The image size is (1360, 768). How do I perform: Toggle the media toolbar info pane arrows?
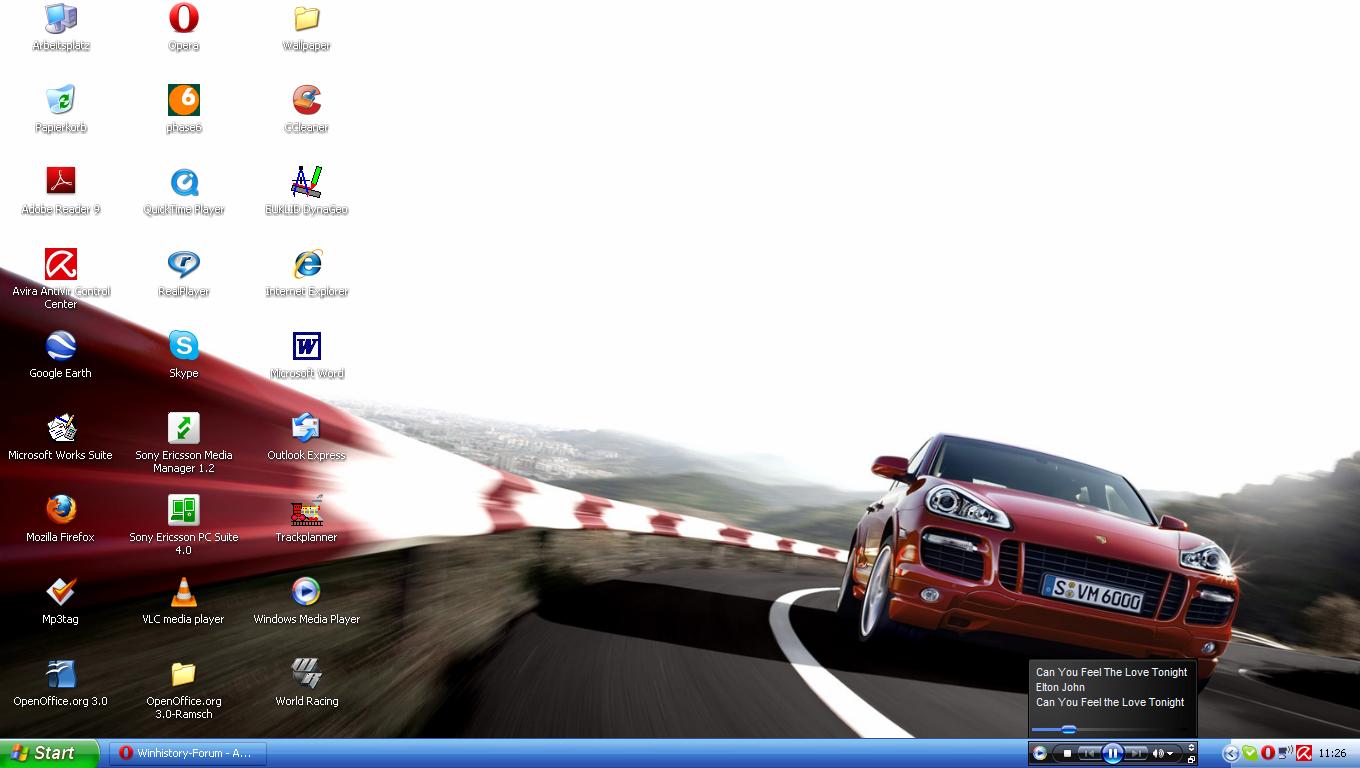coord(1191,747)
